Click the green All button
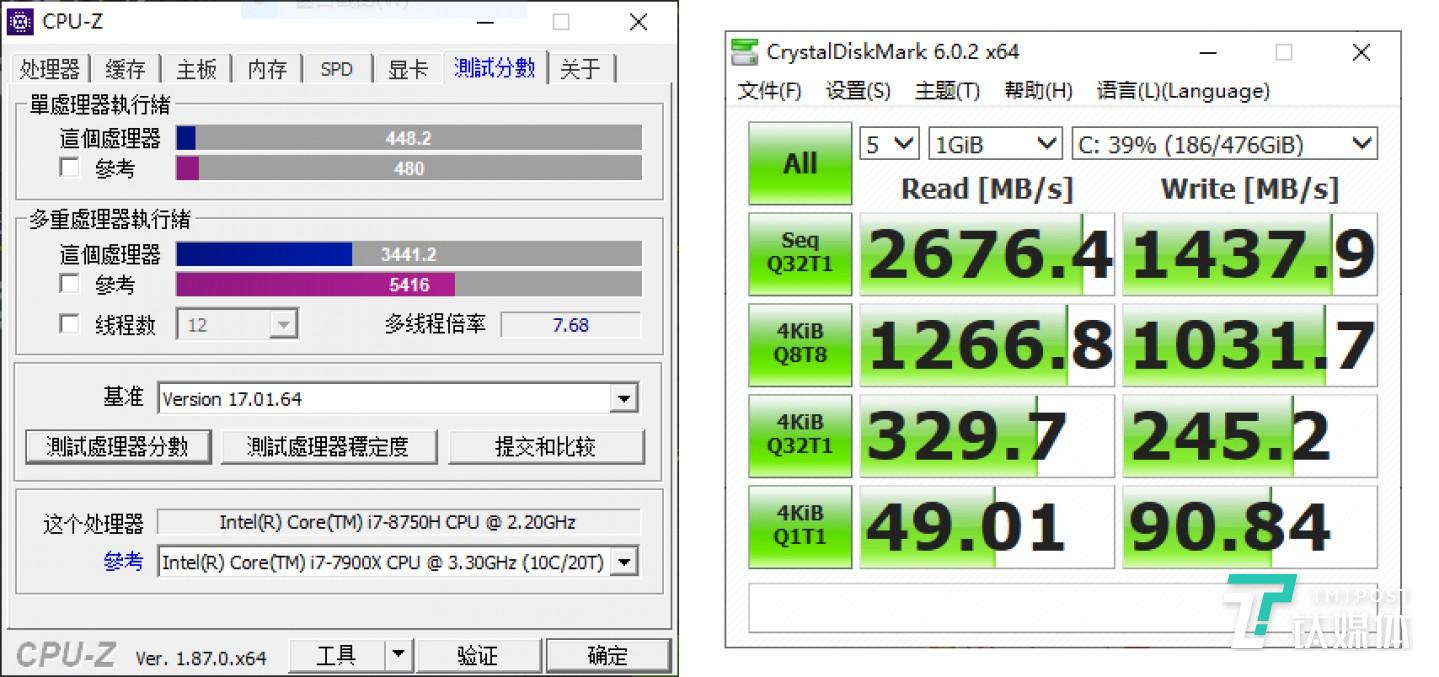 coord(800,163)
